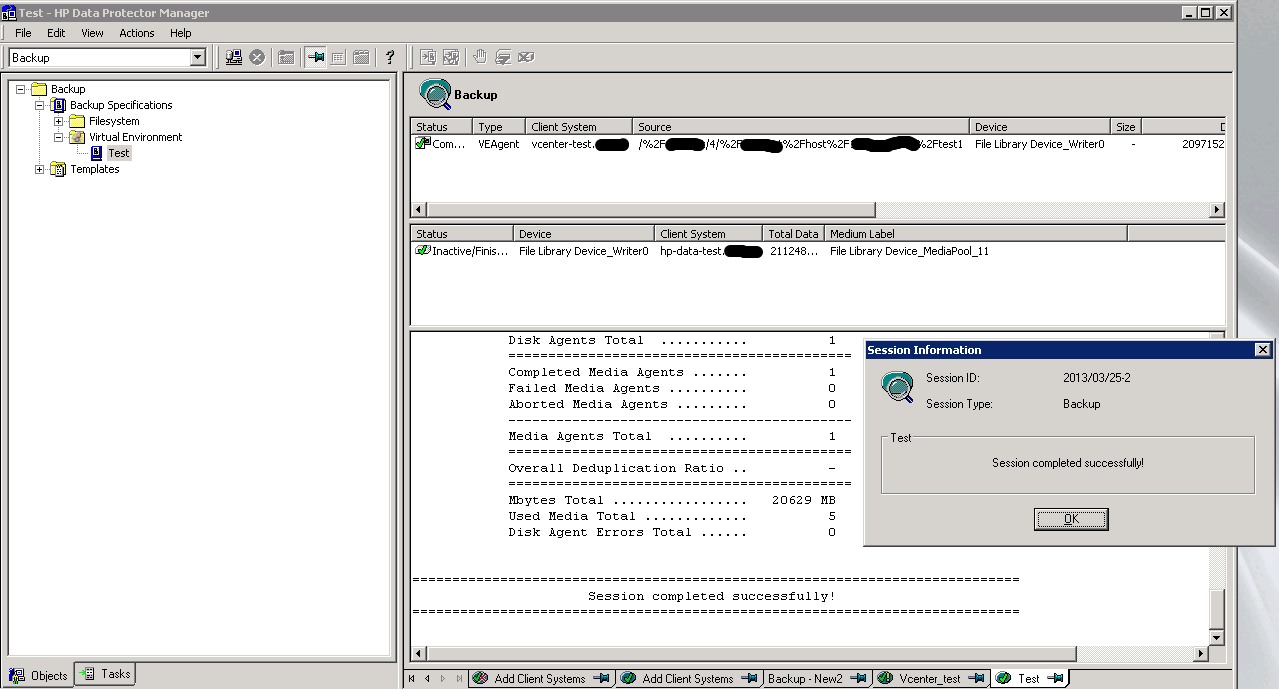Click the toolbar icon next to the abort button
The width and height of the screenshot is (1279, 689).
point(286,57)
